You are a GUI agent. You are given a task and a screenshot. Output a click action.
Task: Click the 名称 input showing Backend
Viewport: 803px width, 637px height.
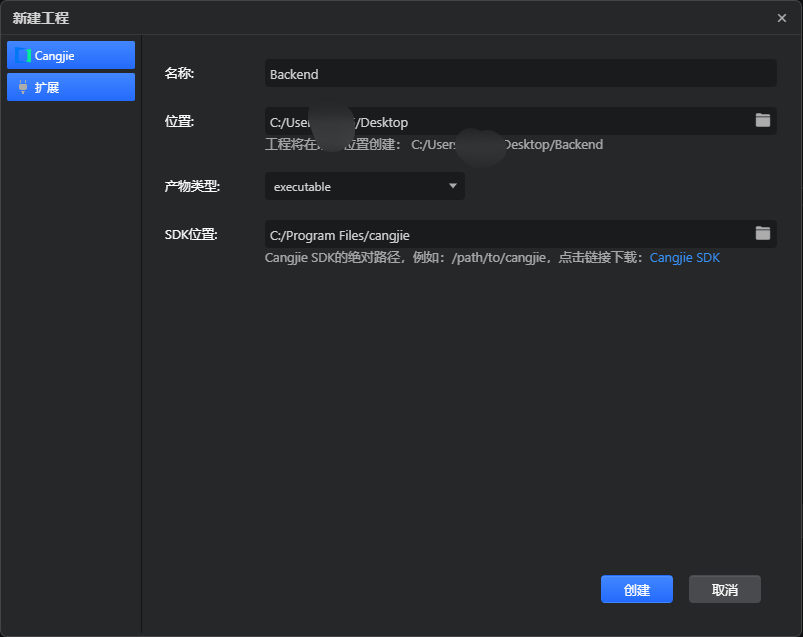[x=520, y=73]
